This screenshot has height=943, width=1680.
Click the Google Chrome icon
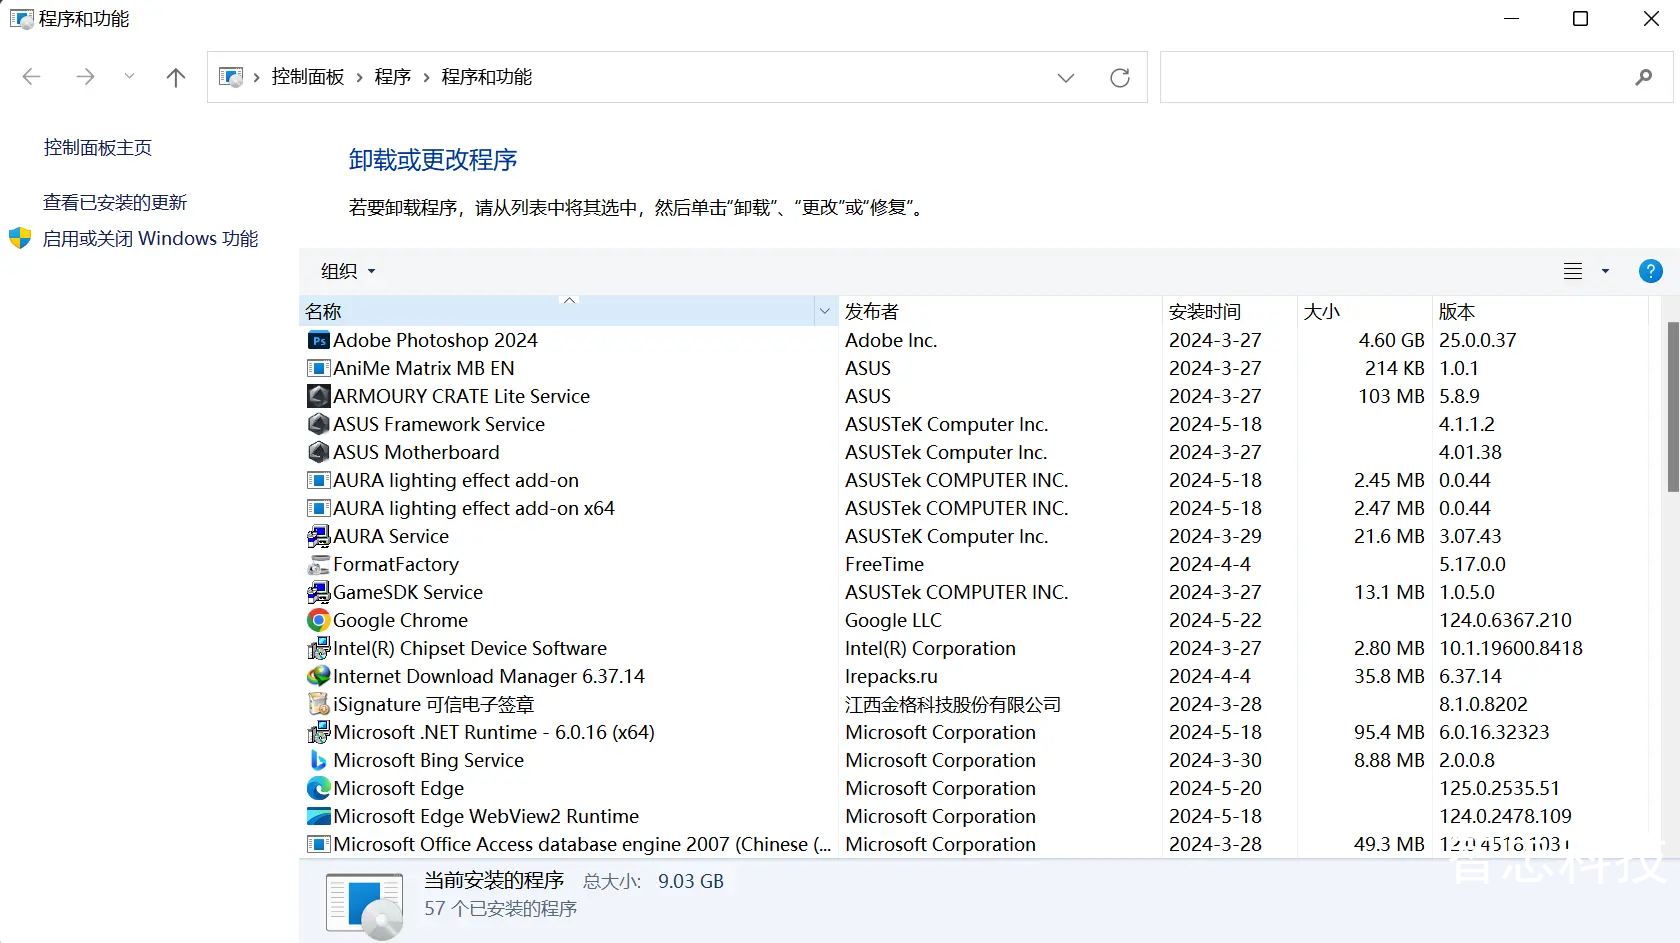[x=318, y=621]
